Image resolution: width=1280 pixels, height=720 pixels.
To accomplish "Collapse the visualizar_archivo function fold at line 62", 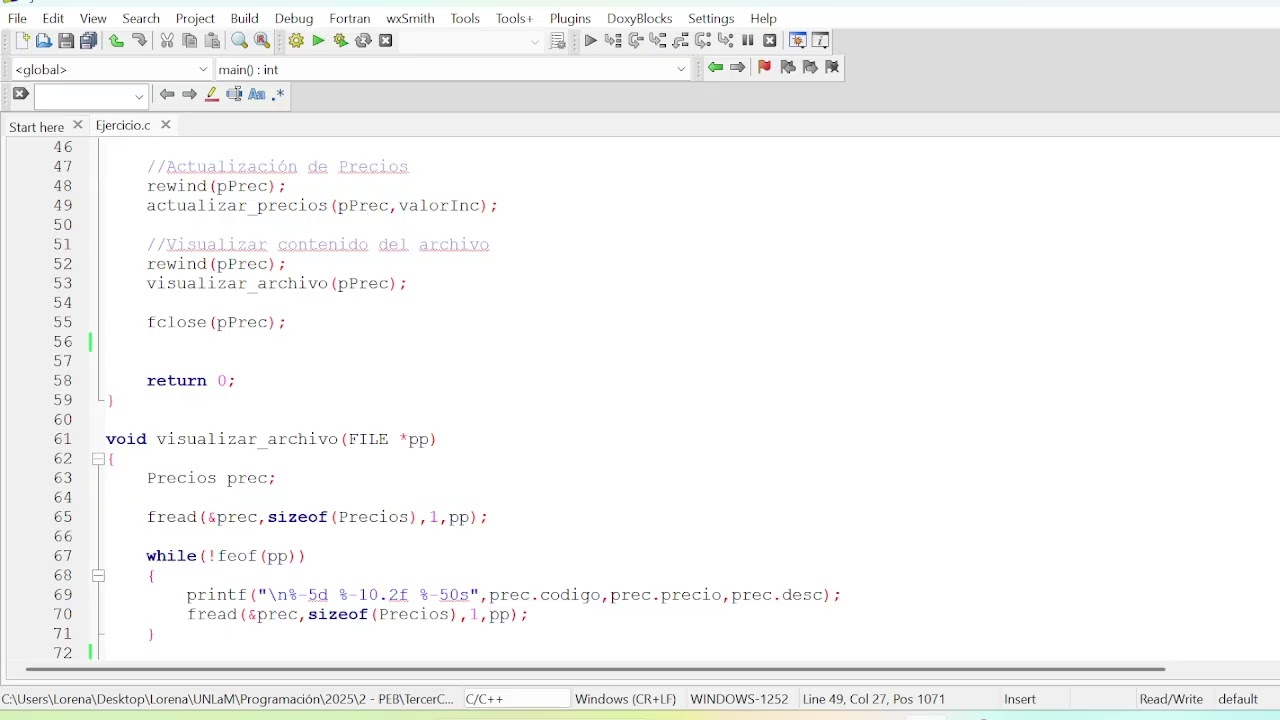I will [x=98, y=459].
